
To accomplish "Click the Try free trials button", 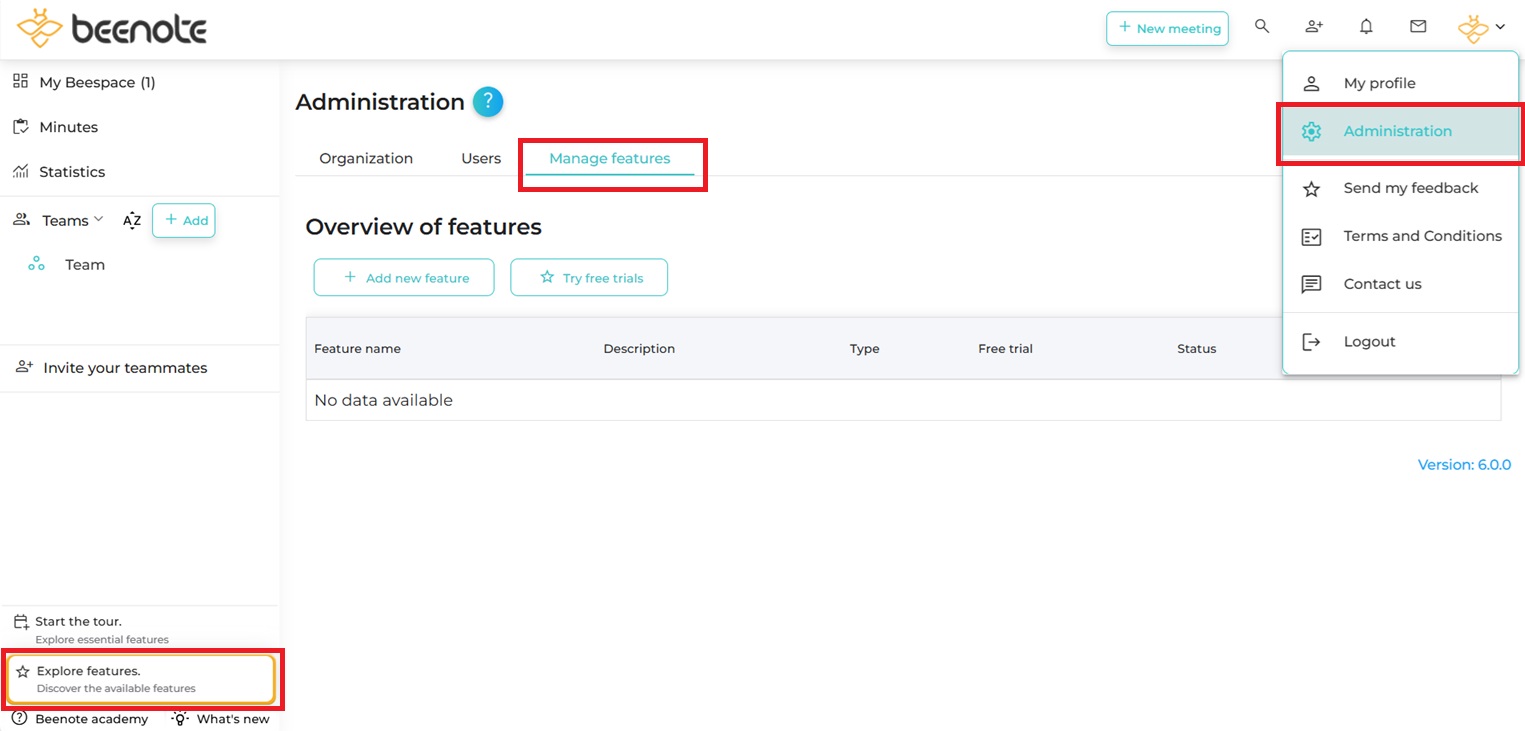I will pos(589,278).
